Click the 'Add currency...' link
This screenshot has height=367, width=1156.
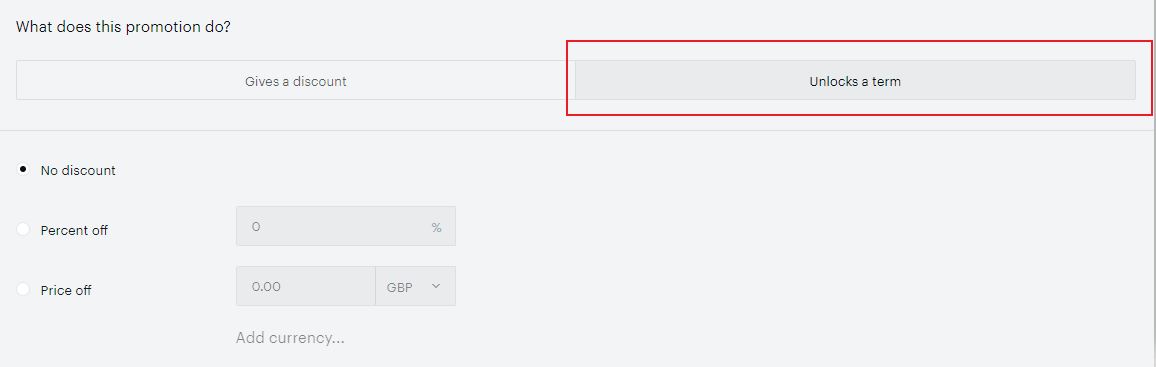pyautogui.click(x=290, y=338)
